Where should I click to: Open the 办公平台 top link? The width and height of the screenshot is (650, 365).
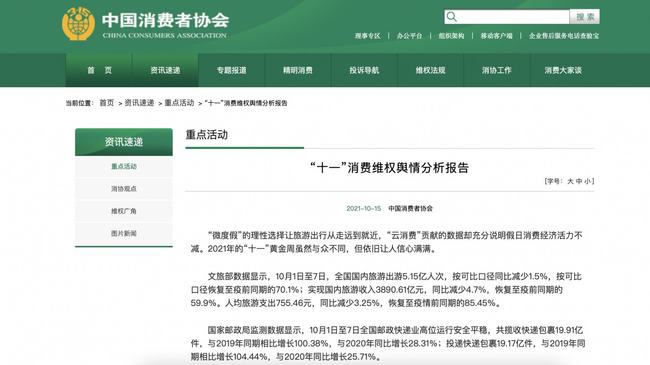pos(409,36)
